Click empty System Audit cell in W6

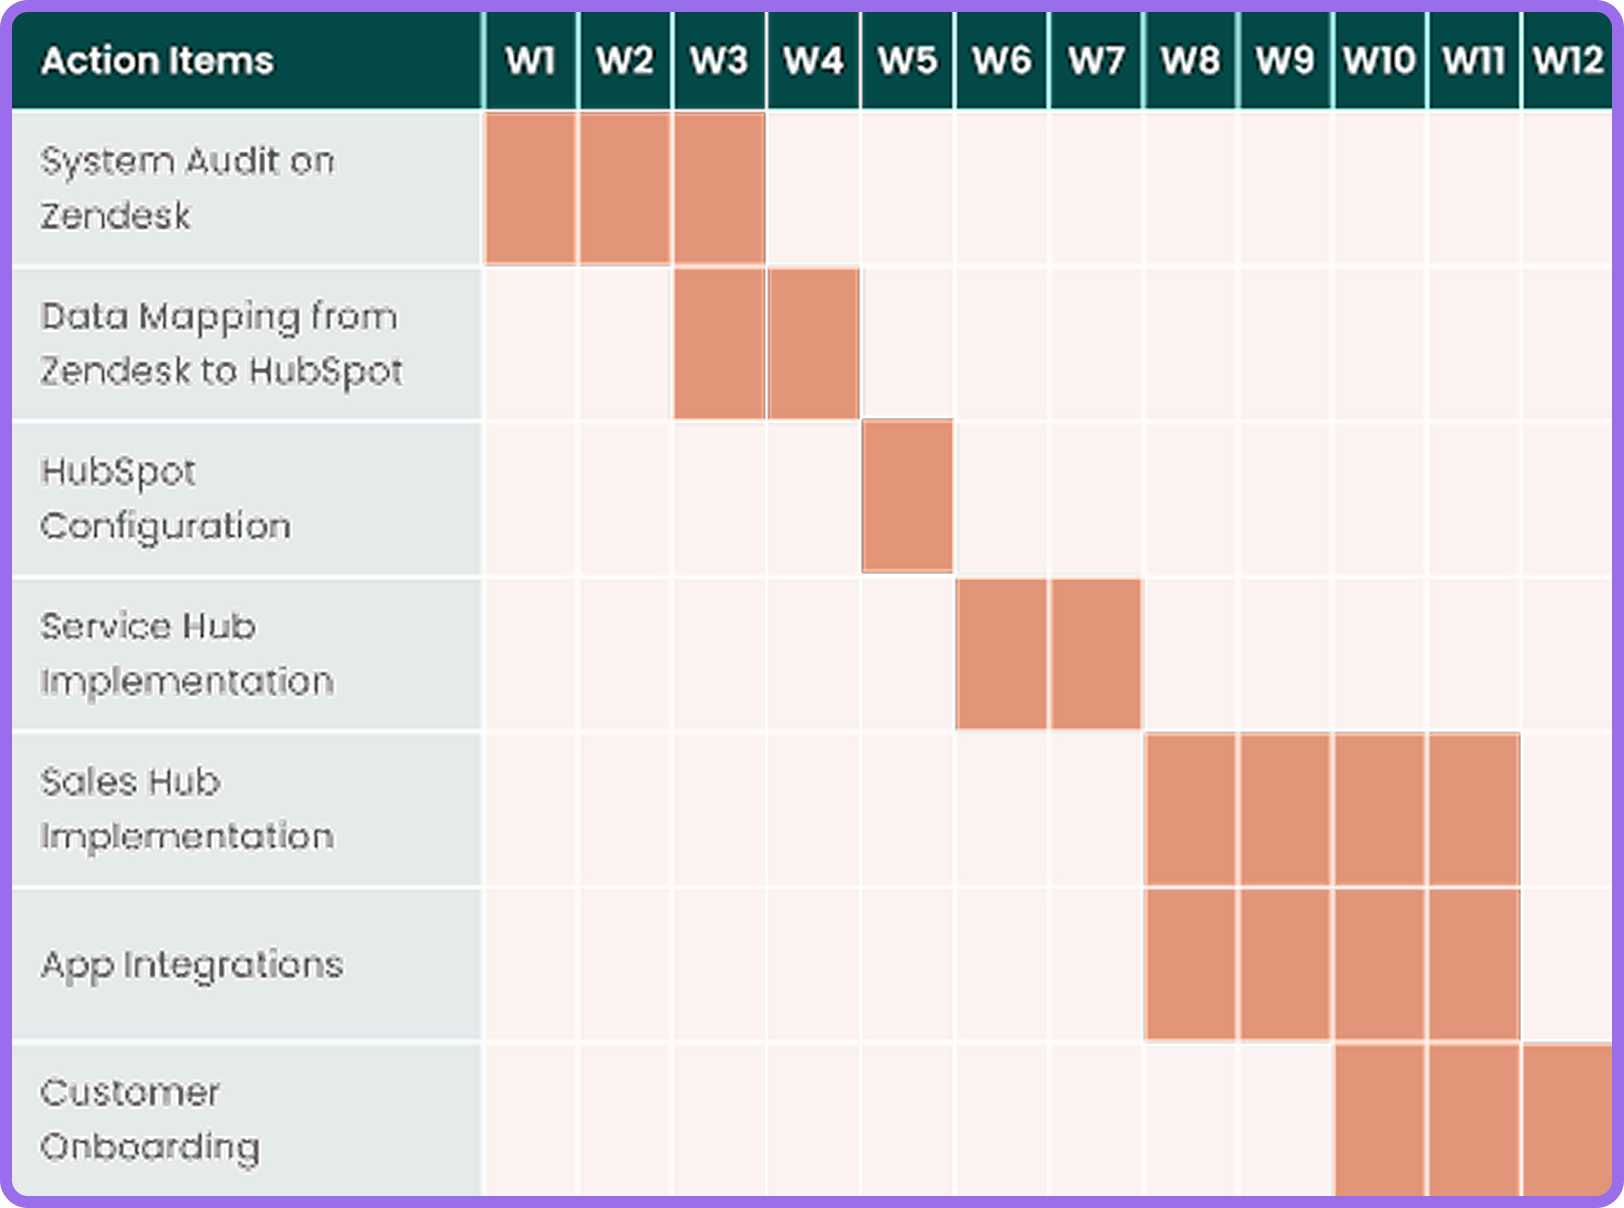(1002, 188)
